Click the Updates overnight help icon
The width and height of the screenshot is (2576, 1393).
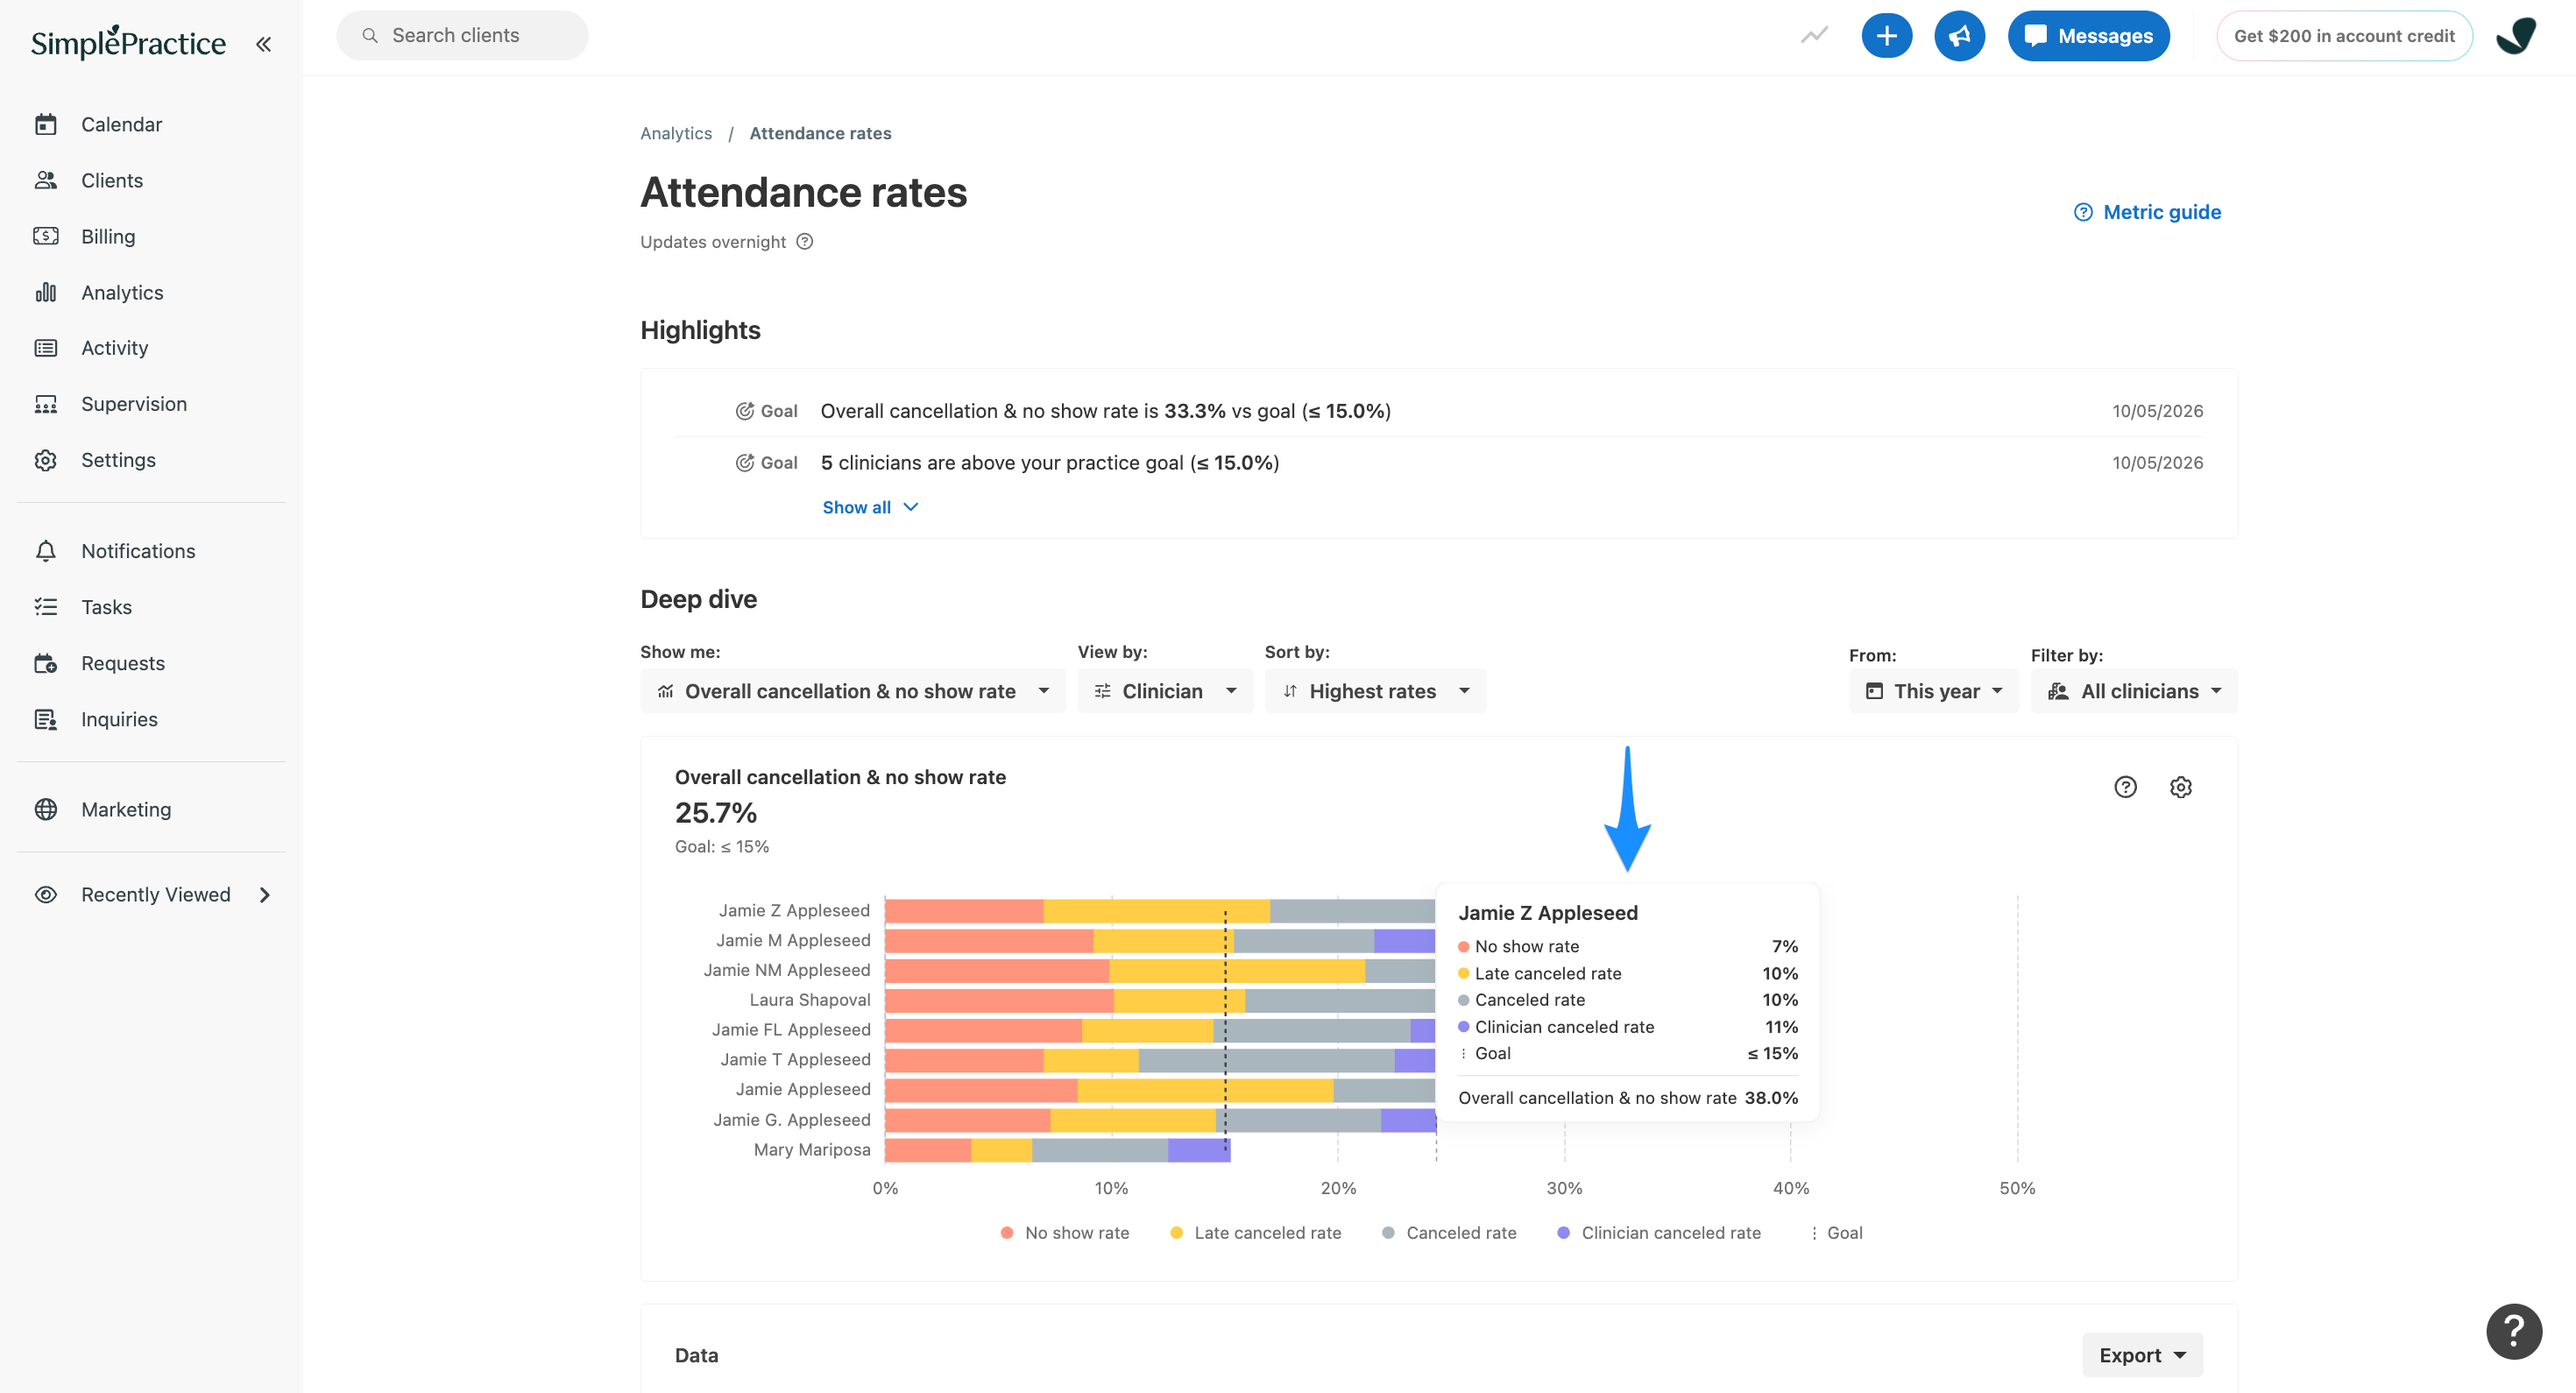[805, 241]
